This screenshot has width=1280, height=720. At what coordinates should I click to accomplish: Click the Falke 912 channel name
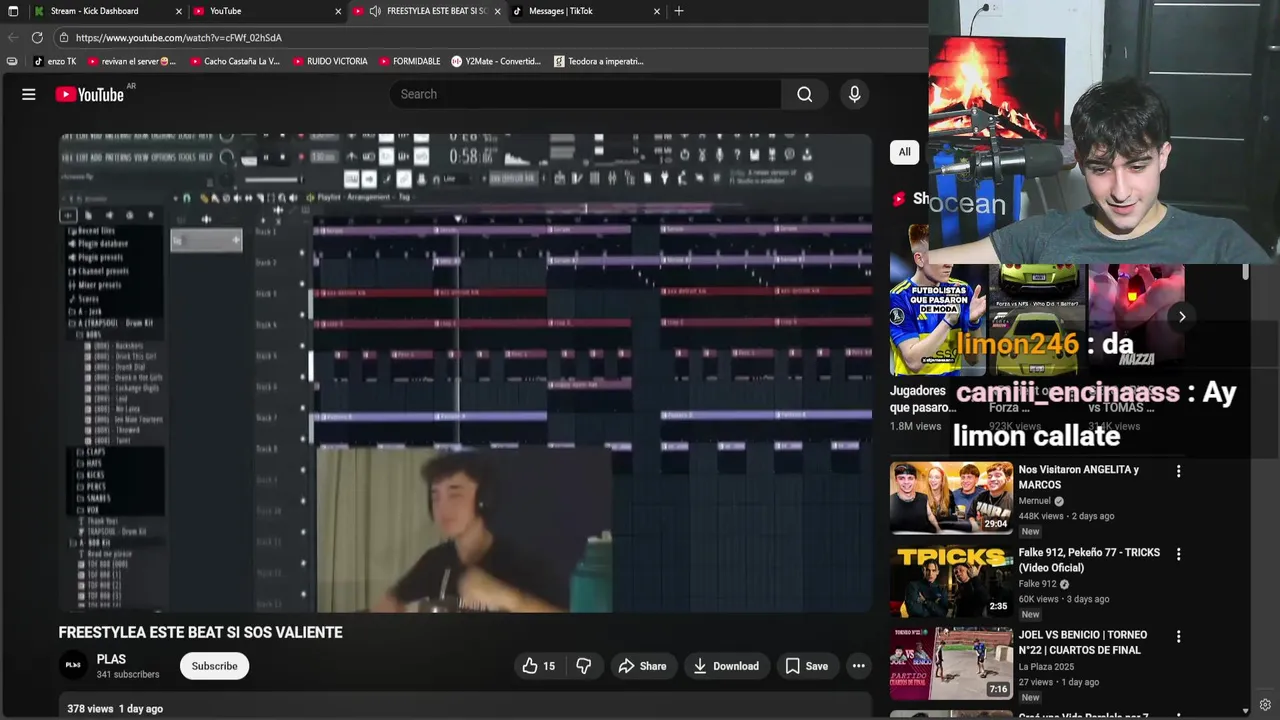(1037, 584)
